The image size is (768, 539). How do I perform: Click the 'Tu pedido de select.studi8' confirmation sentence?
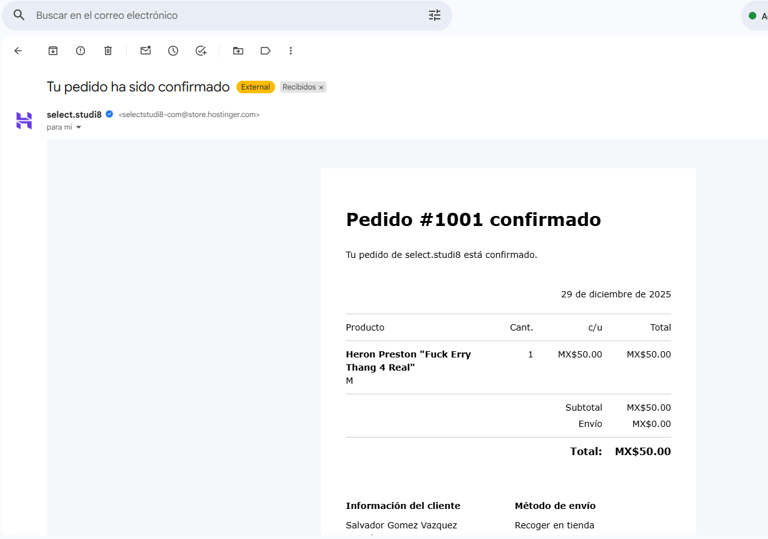click(x=441, y=255)
